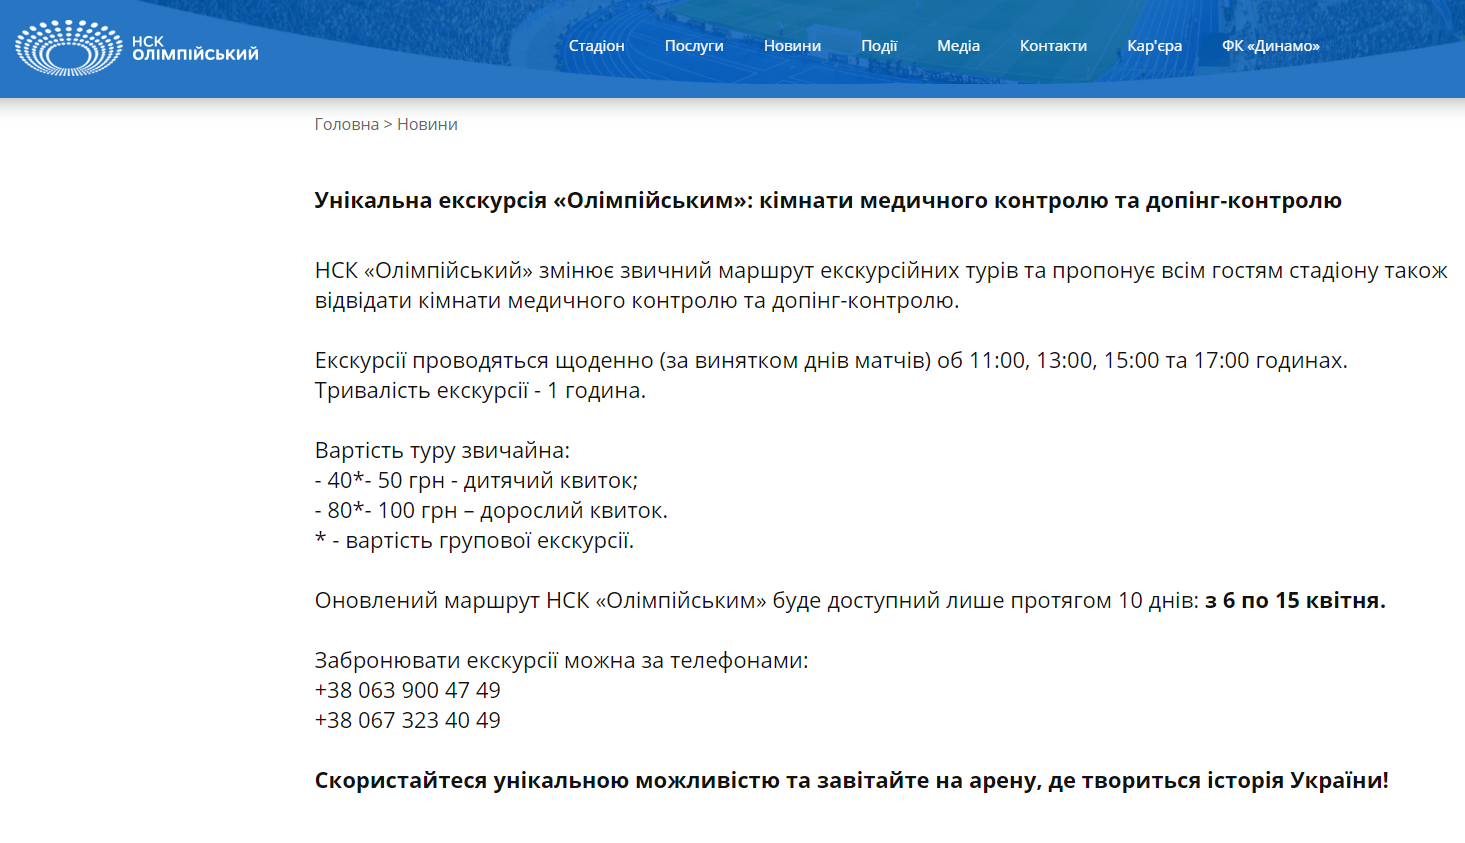Open the Стадіон menu

tap(596, 45)
